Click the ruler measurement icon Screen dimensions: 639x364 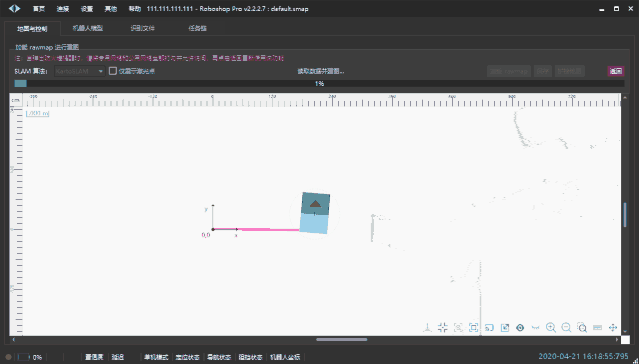(x=597, y=327)
